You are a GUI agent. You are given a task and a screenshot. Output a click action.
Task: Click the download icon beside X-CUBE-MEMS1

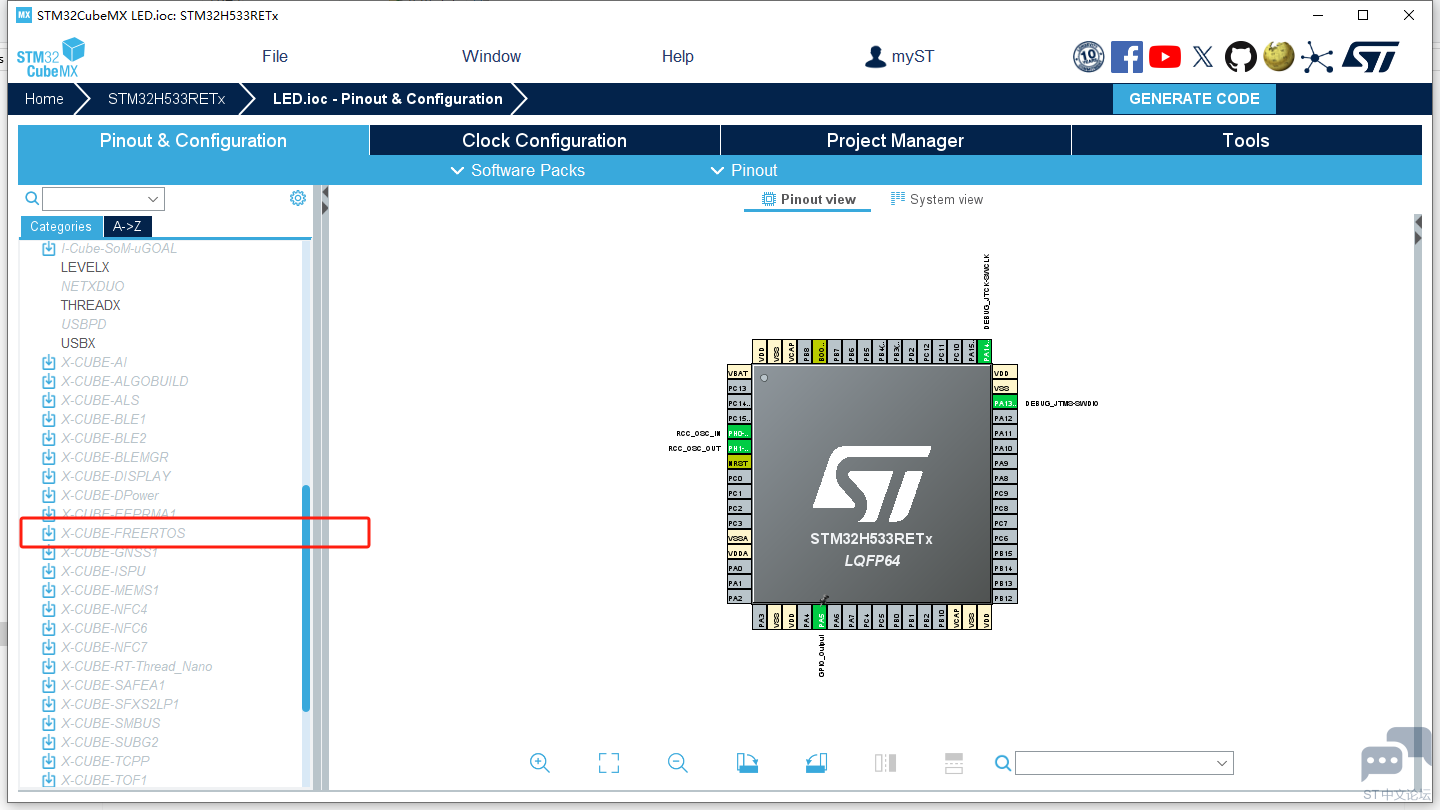point(48,590)
